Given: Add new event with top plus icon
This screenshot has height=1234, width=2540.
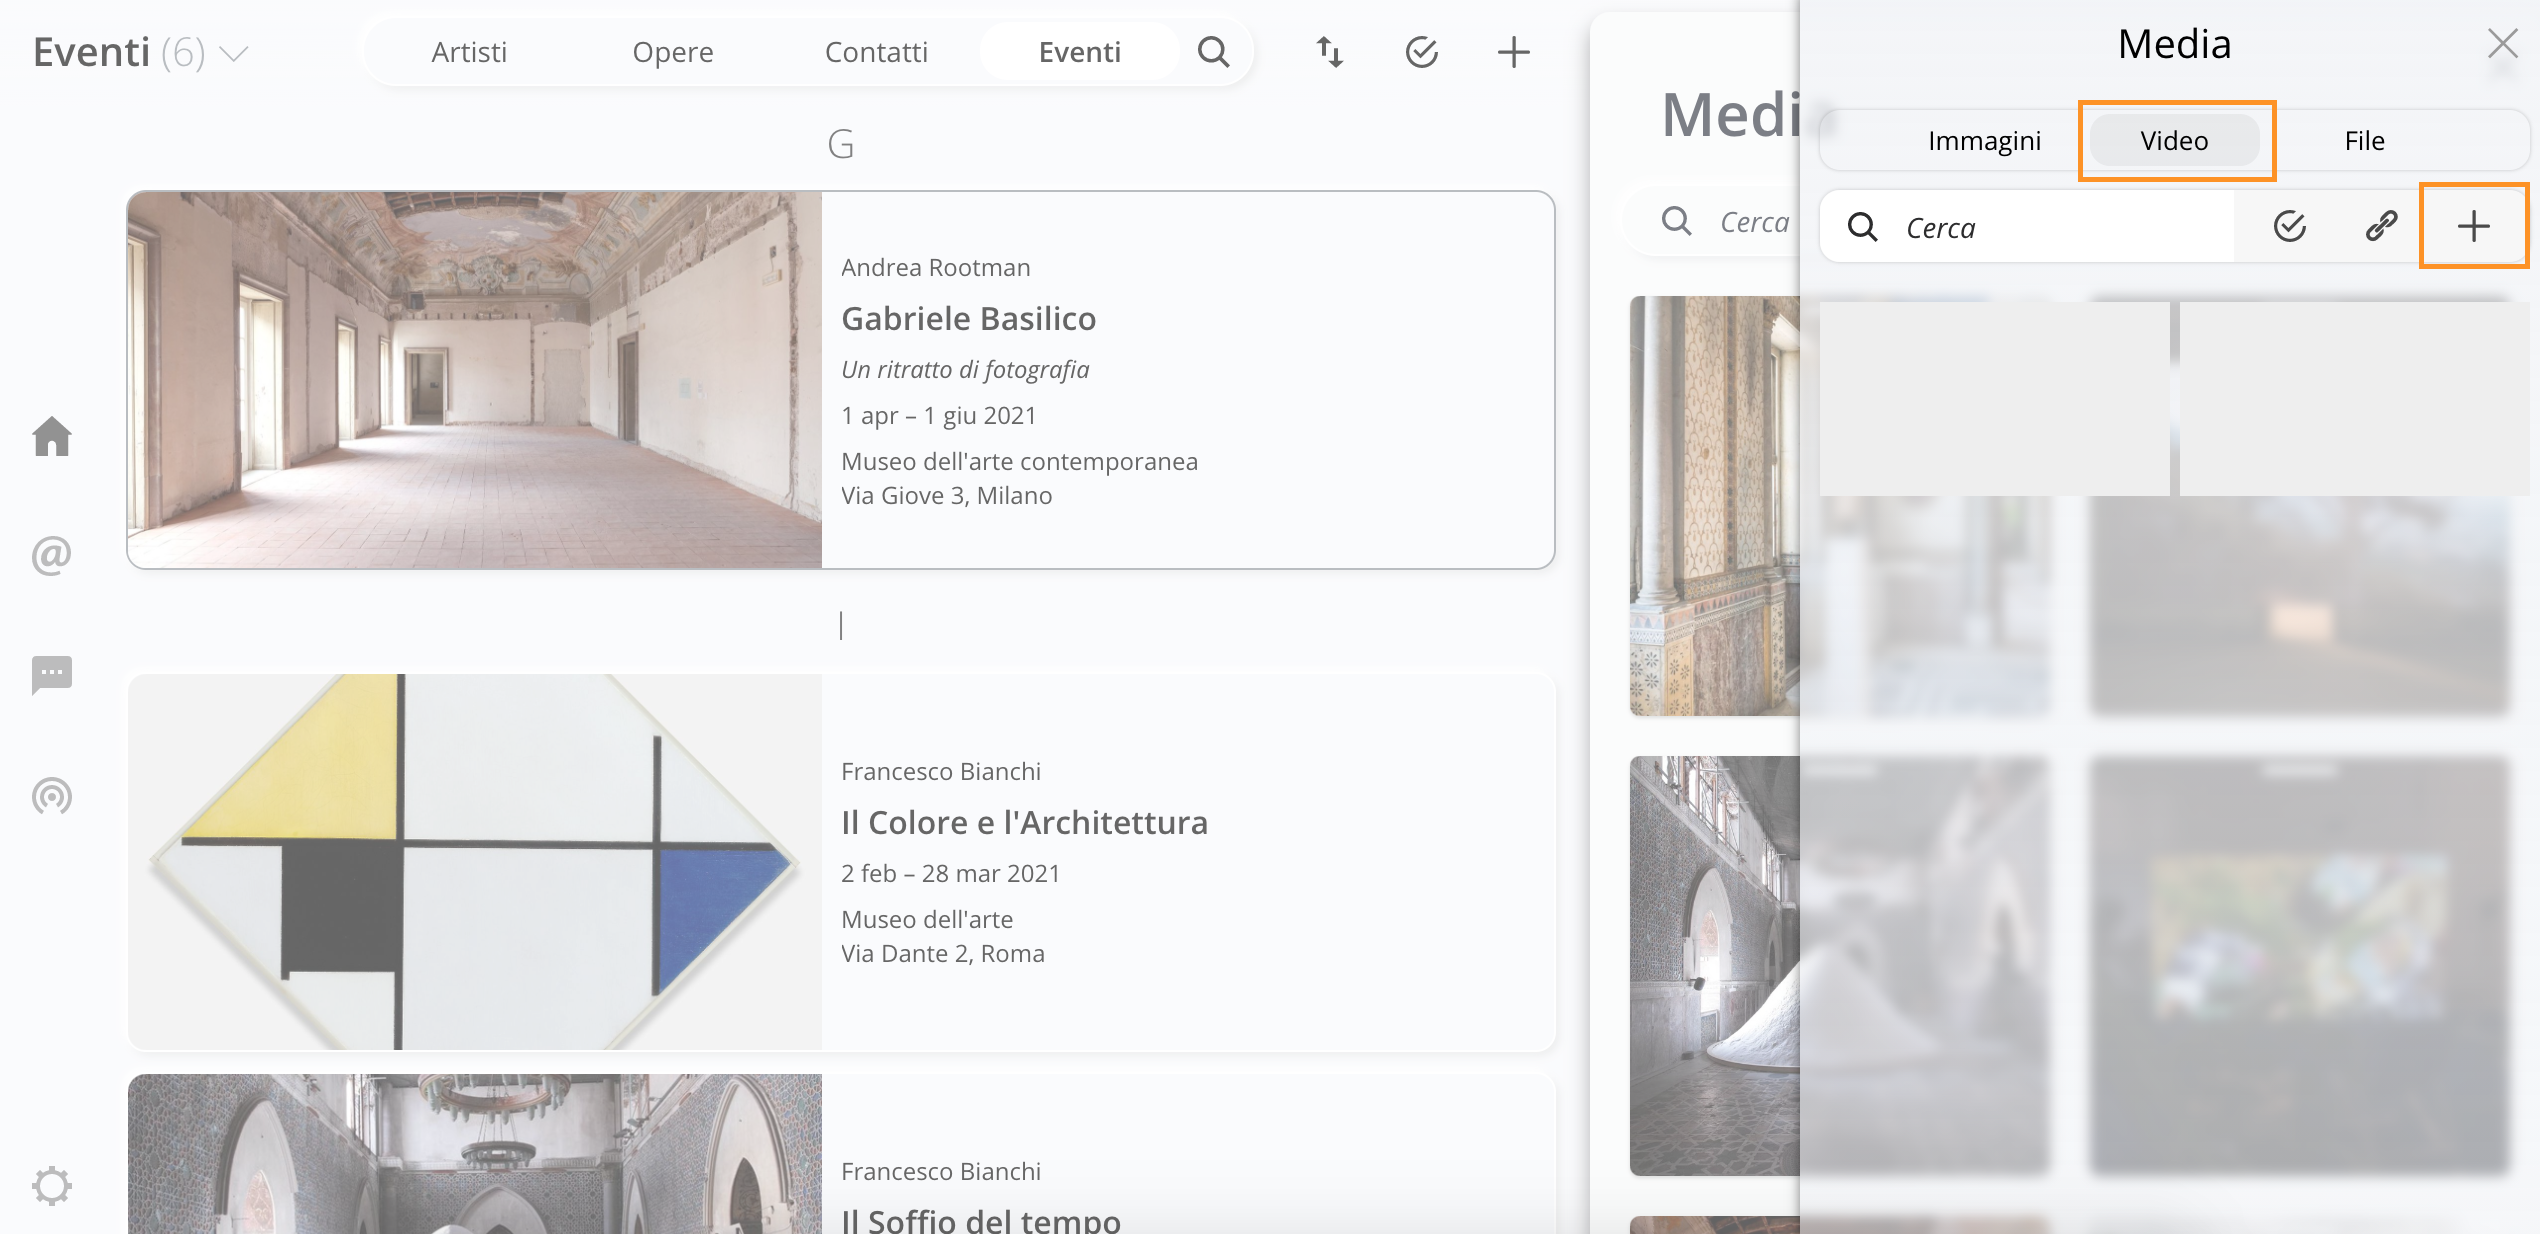Looking at the screenshot, I should point(1513,52).
